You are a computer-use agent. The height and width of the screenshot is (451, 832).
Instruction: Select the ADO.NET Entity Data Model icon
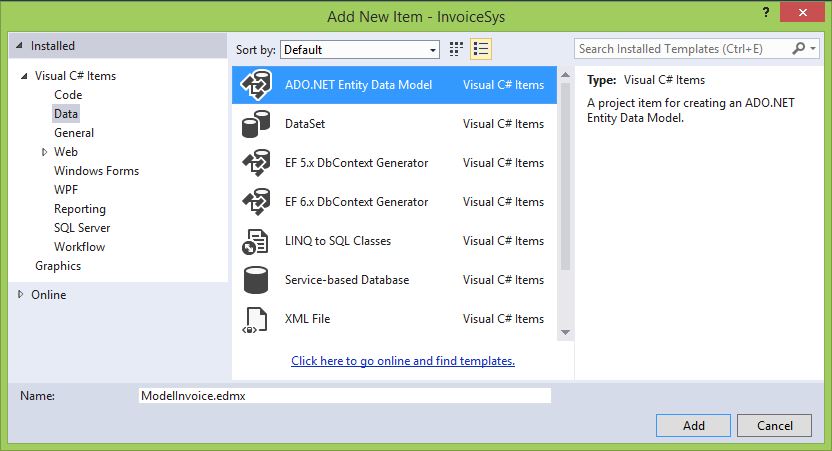tap(256, 85)
